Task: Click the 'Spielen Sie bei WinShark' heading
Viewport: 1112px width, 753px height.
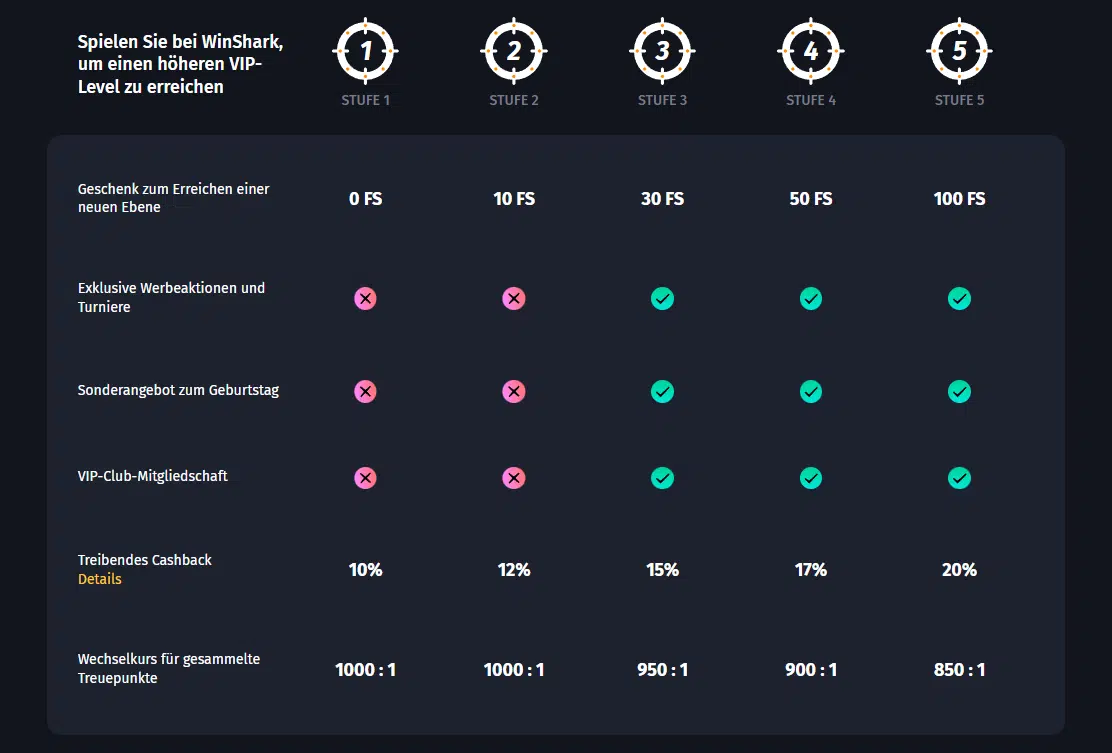Action: tap(180, 64)
